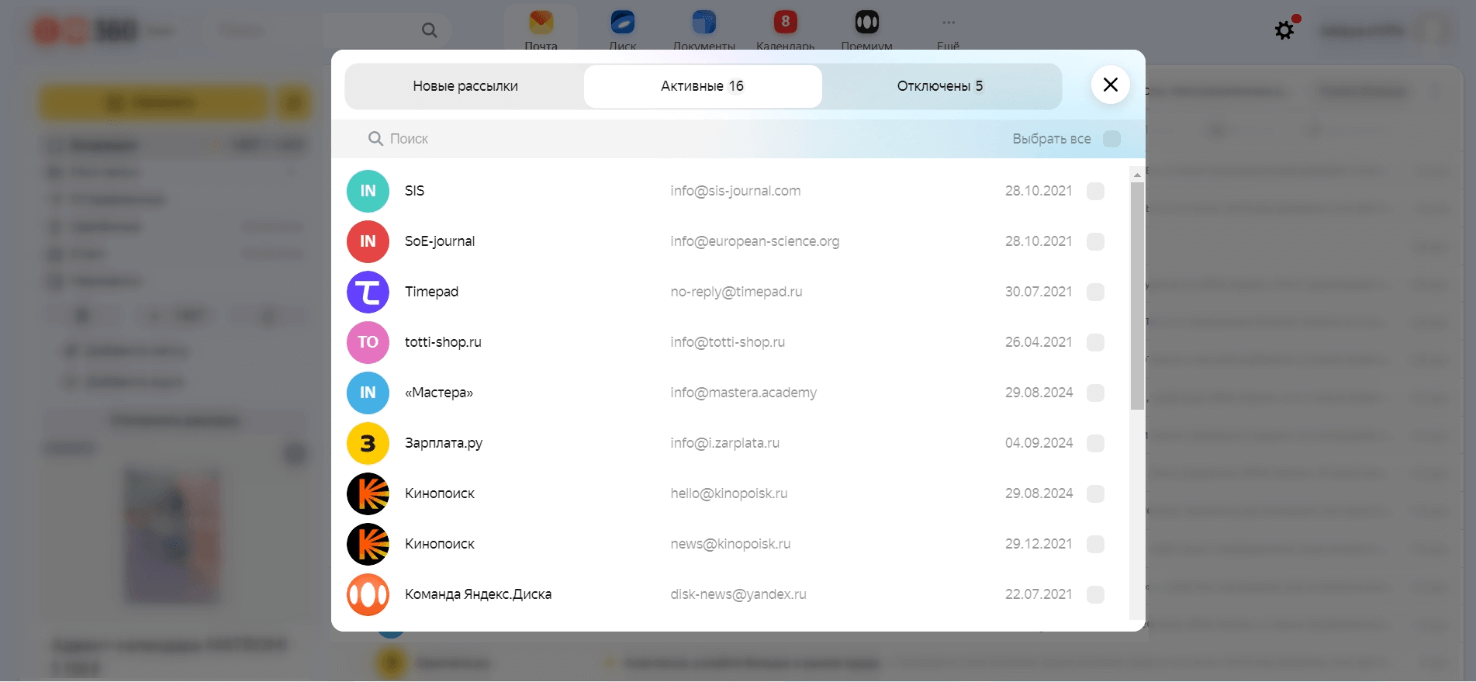Screen dimensions: 1476x682
Task: Switch to the Отключены 5 tab
Action: (x=940, y=86)
